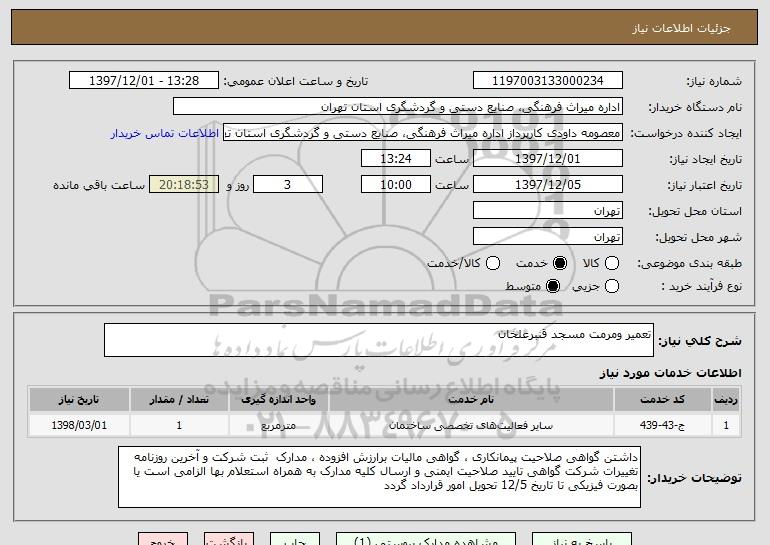Screen dimensions: 770x545
Task: Click the تاریخ ایجاد نیاز date 1397/12/01
Action: point(548,159)
